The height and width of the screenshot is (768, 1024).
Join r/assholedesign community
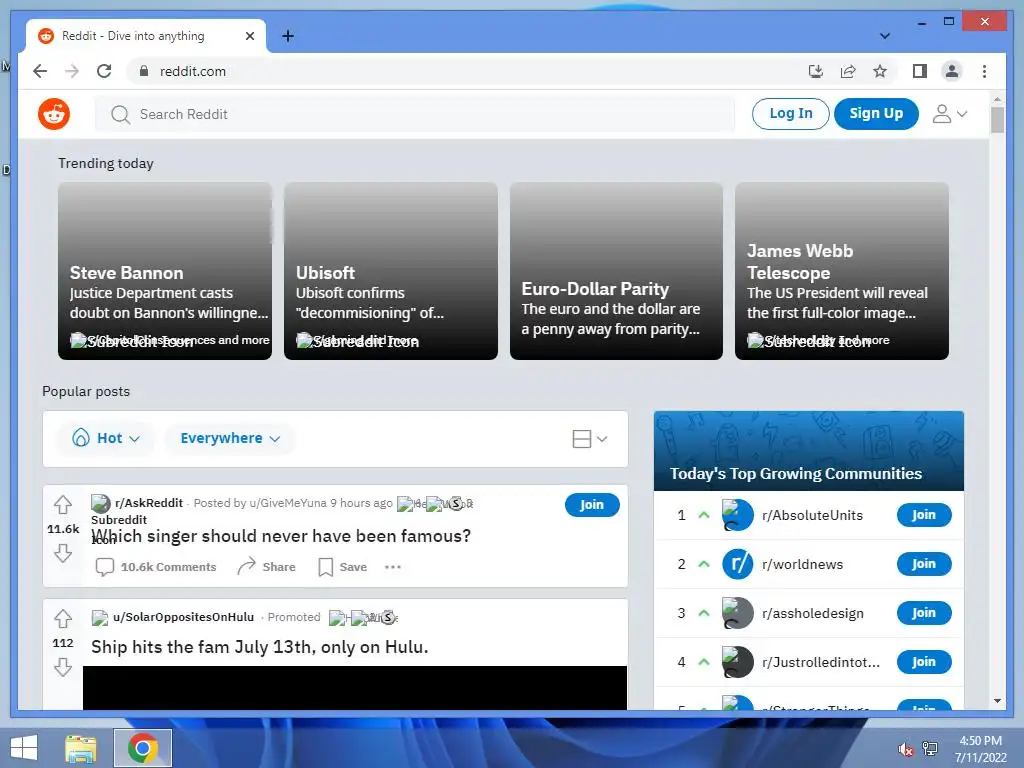tap(923, 613)
